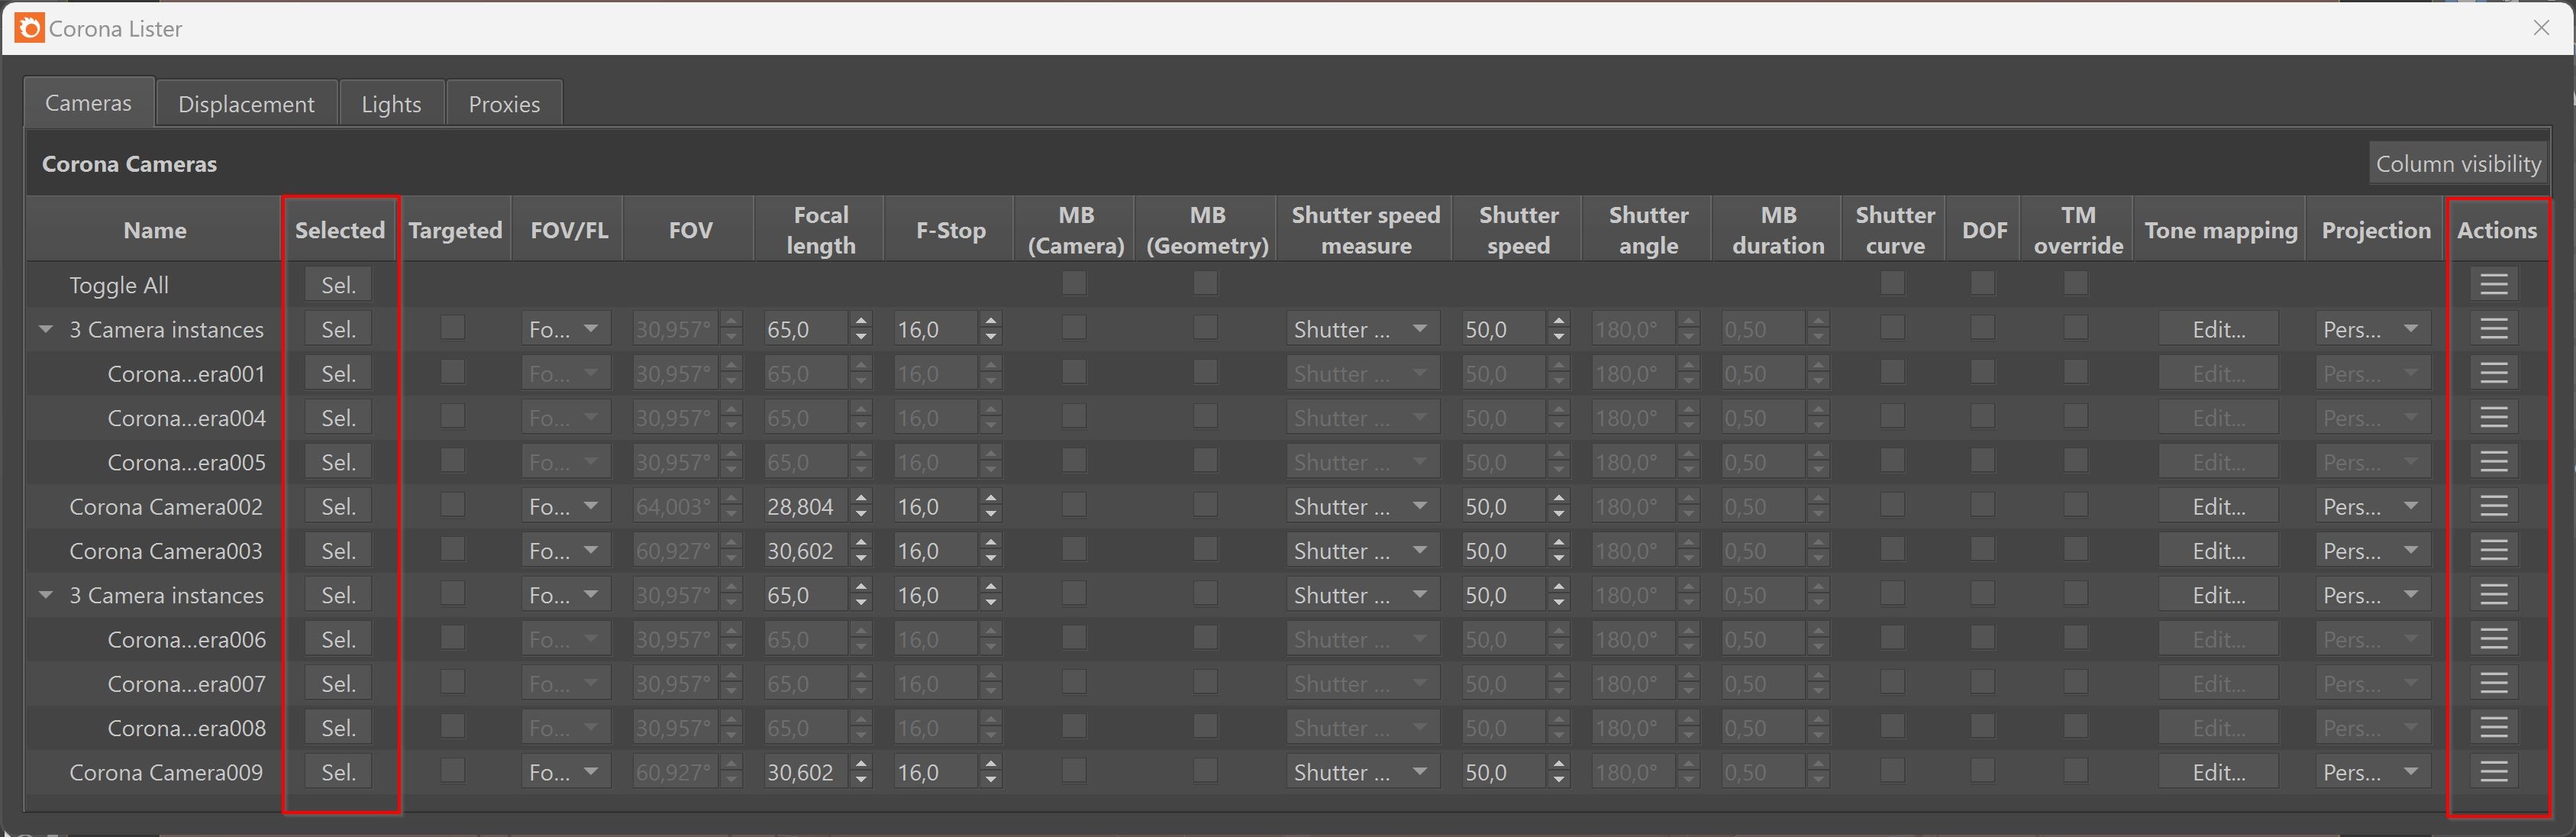Click the Focal length column header
This screenshot has height=837, width=2576.
pos(820,230)
